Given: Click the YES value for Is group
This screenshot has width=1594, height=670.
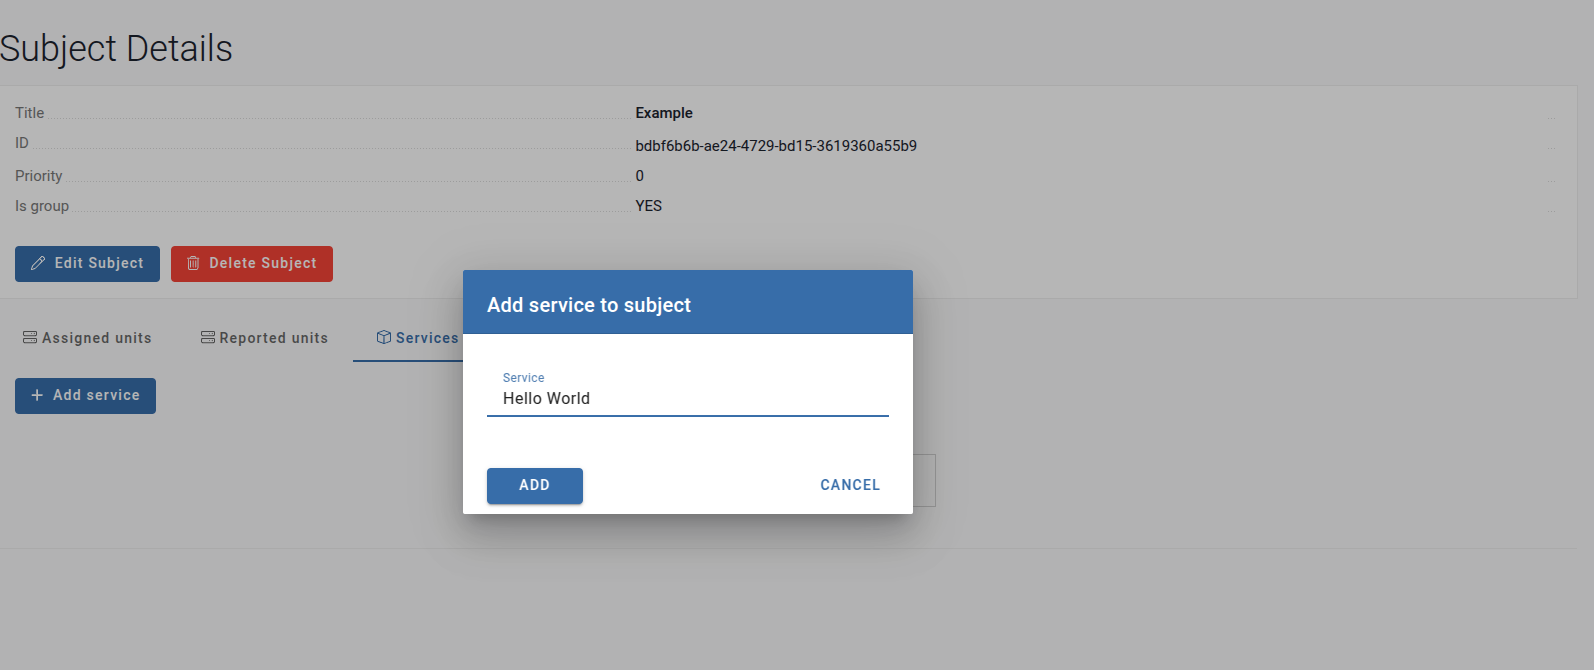Looking at the screenshot, I should pos(649,206).
